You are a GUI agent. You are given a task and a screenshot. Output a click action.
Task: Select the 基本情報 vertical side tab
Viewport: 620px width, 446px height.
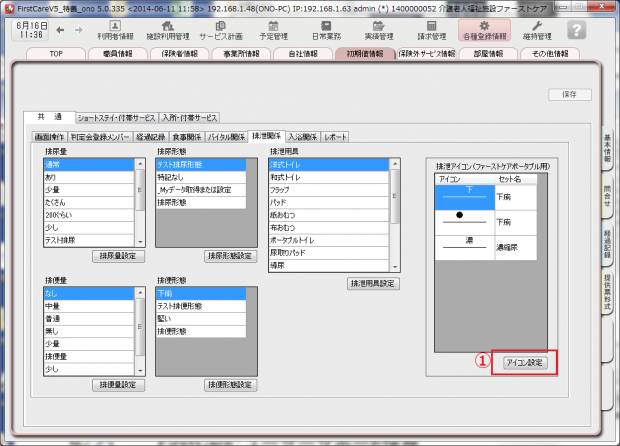[608, 150]
